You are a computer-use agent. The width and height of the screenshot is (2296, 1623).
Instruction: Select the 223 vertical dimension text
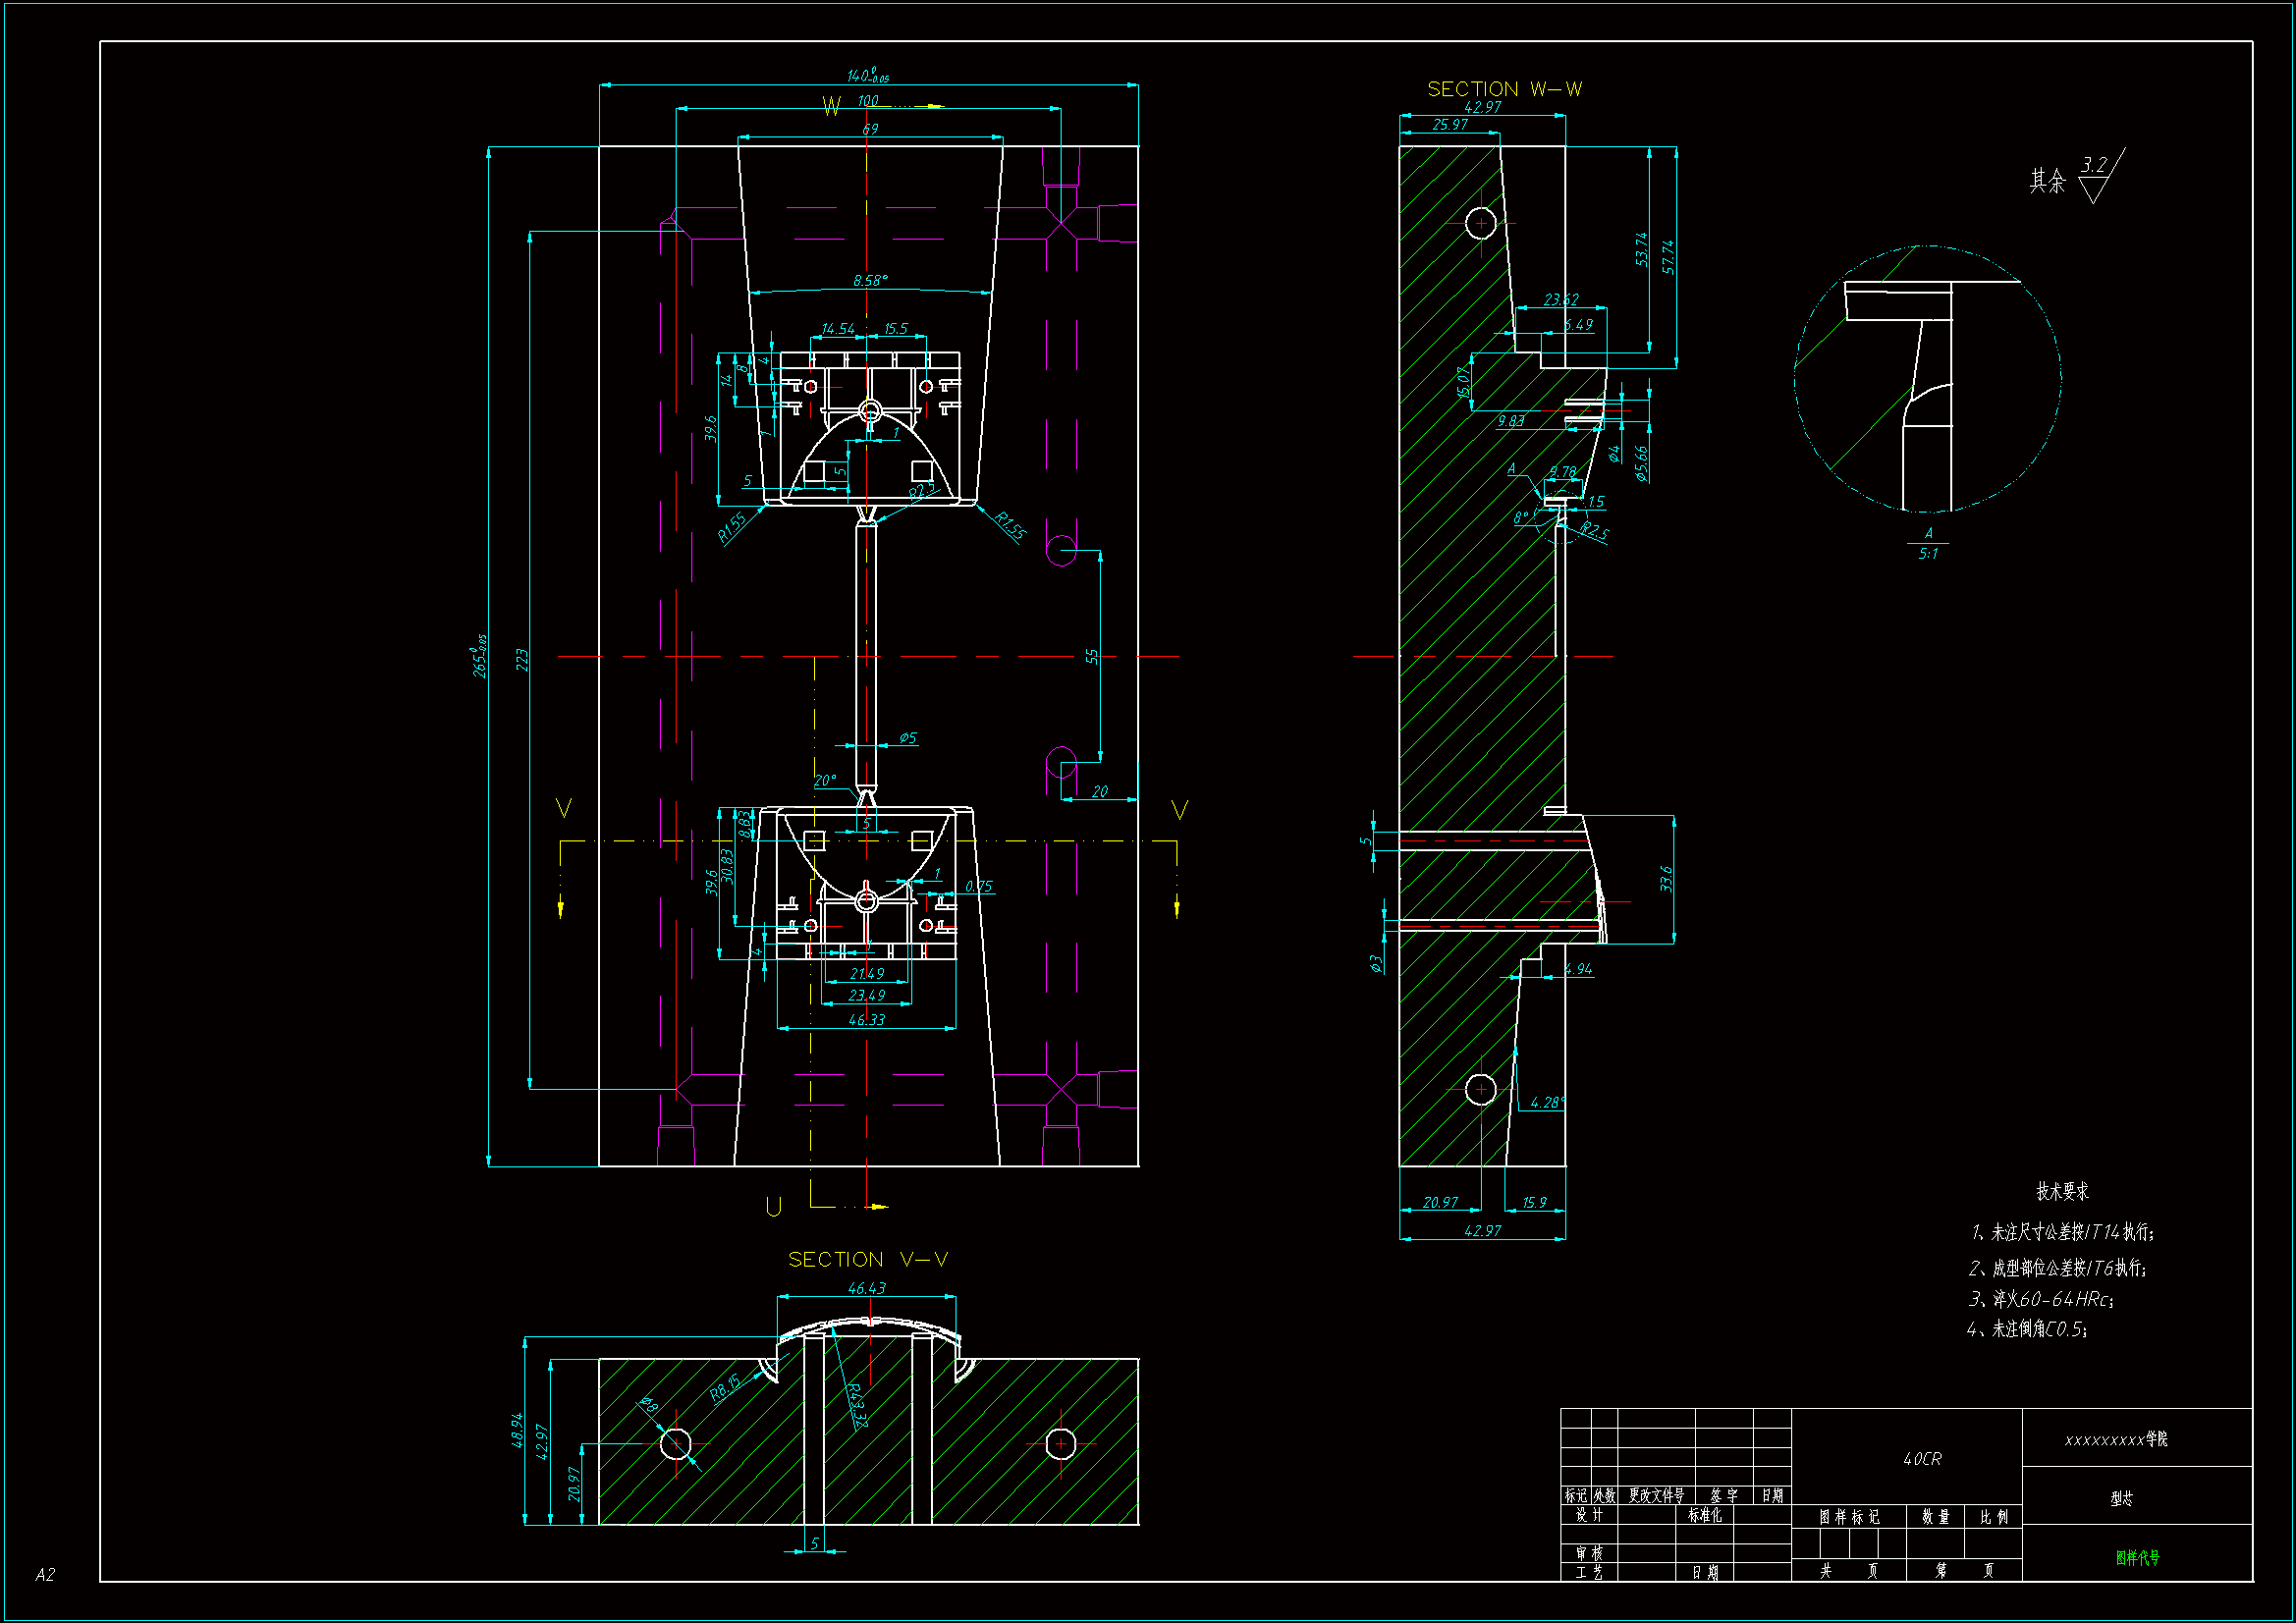coord(521,659)
